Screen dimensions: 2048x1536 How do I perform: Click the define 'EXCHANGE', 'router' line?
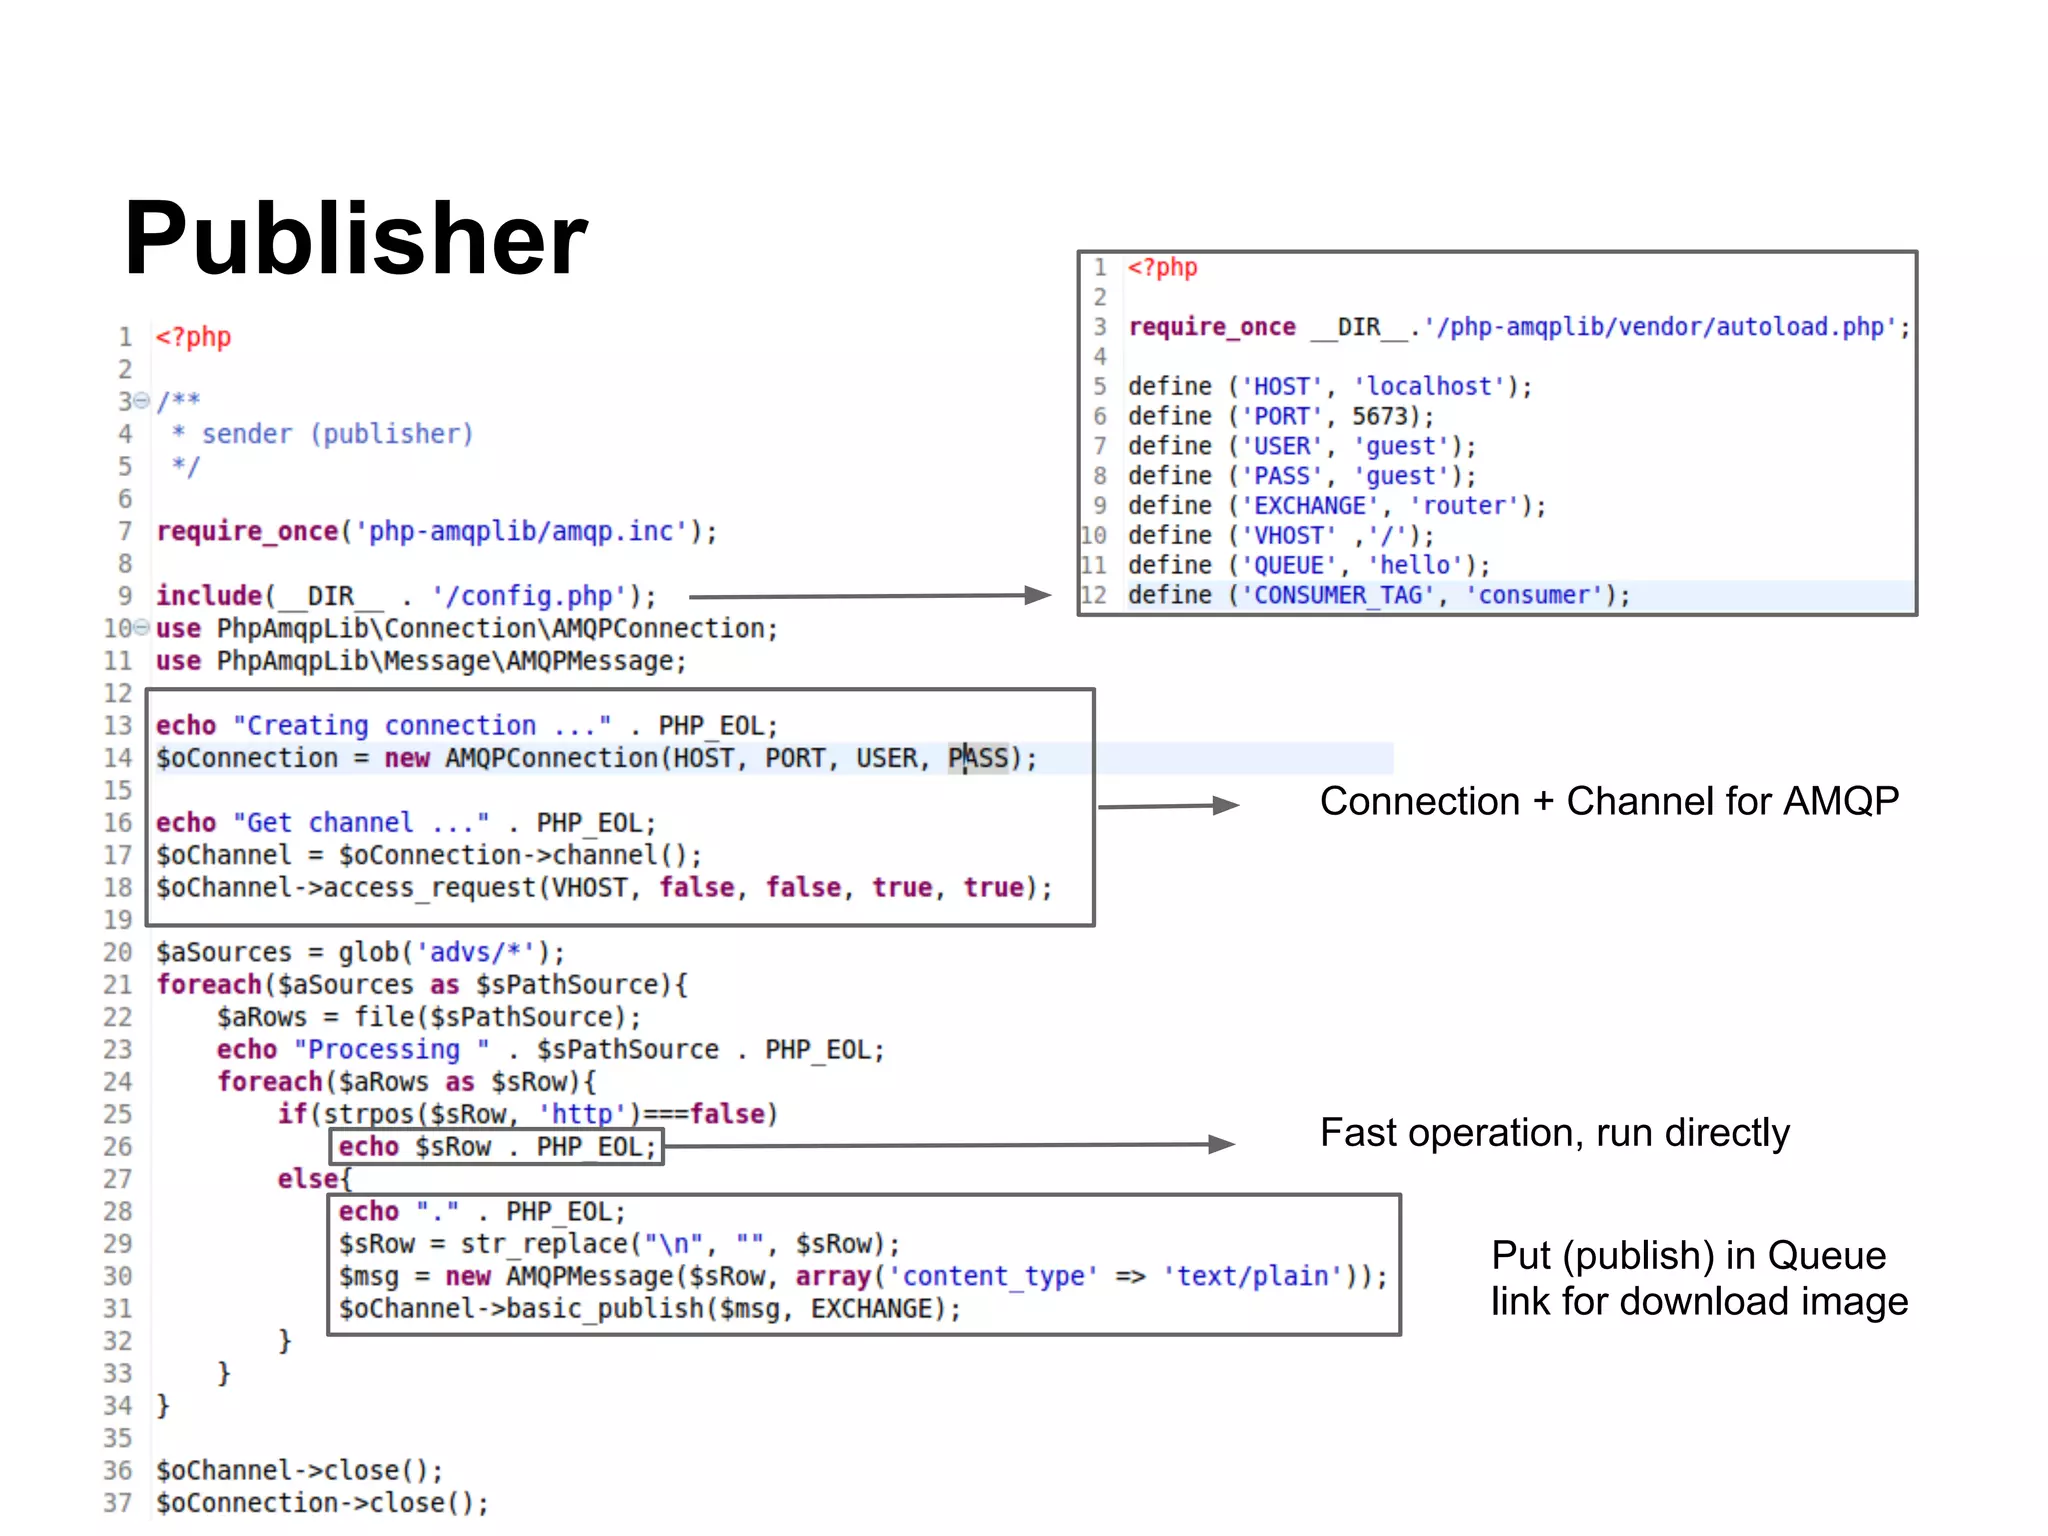coord(1336,506)
